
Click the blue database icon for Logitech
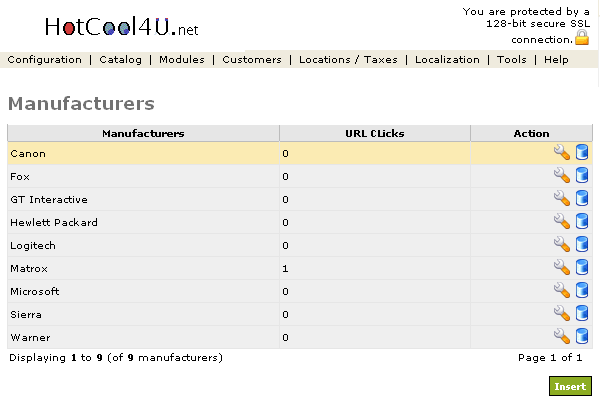[x=582, y=245]
